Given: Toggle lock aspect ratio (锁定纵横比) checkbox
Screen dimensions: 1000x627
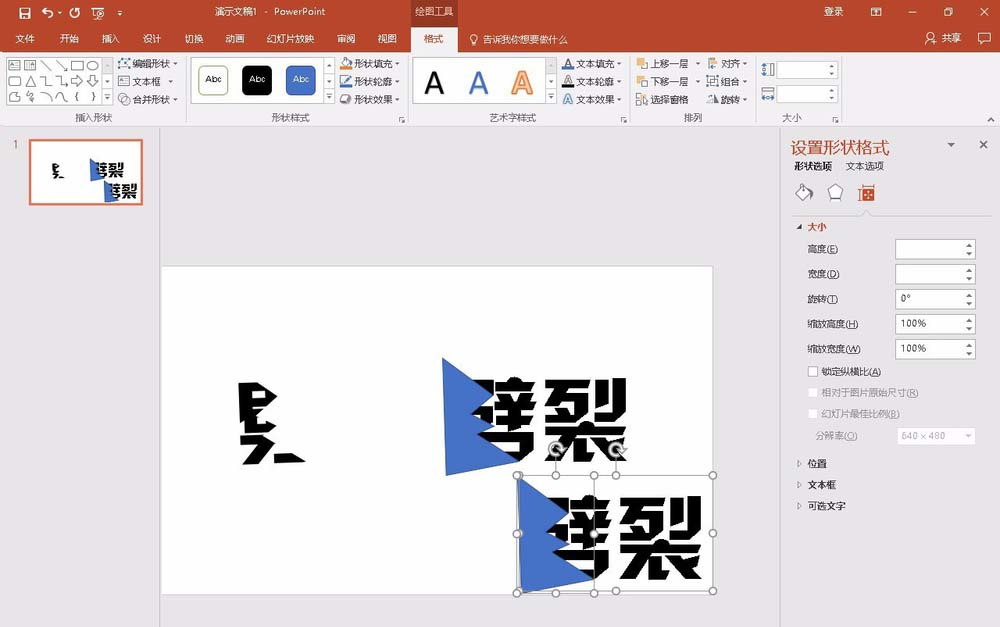Looking at the screenshot, I should (x=812, y=371).
